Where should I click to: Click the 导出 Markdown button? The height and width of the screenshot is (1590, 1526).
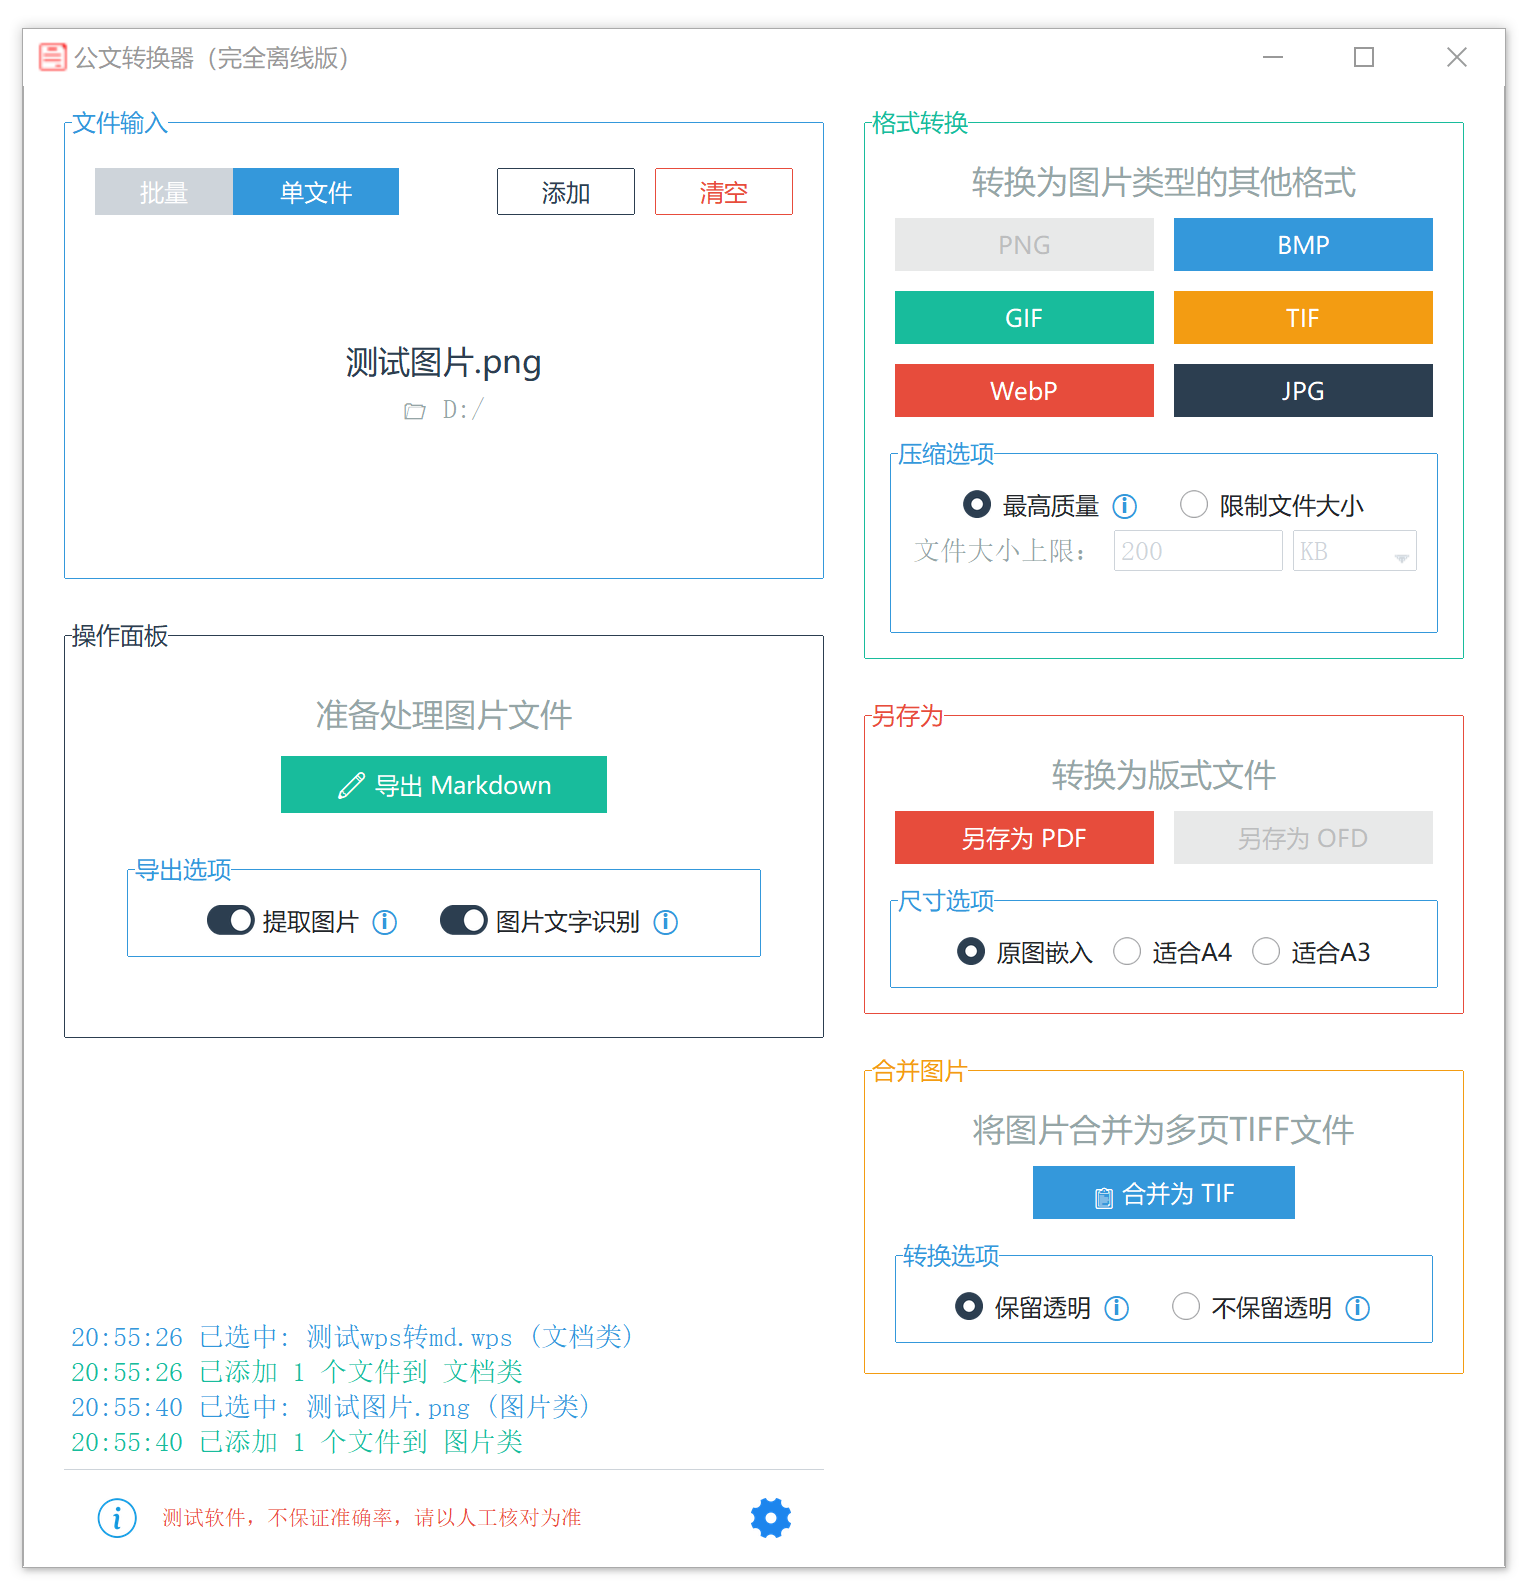pos(444,785)
